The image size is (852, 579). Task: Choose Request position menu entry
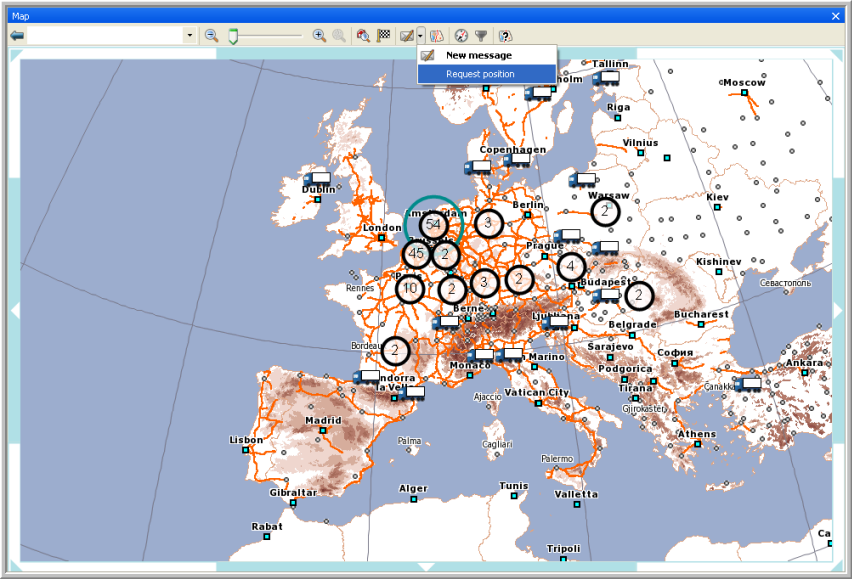coord(480,74)
